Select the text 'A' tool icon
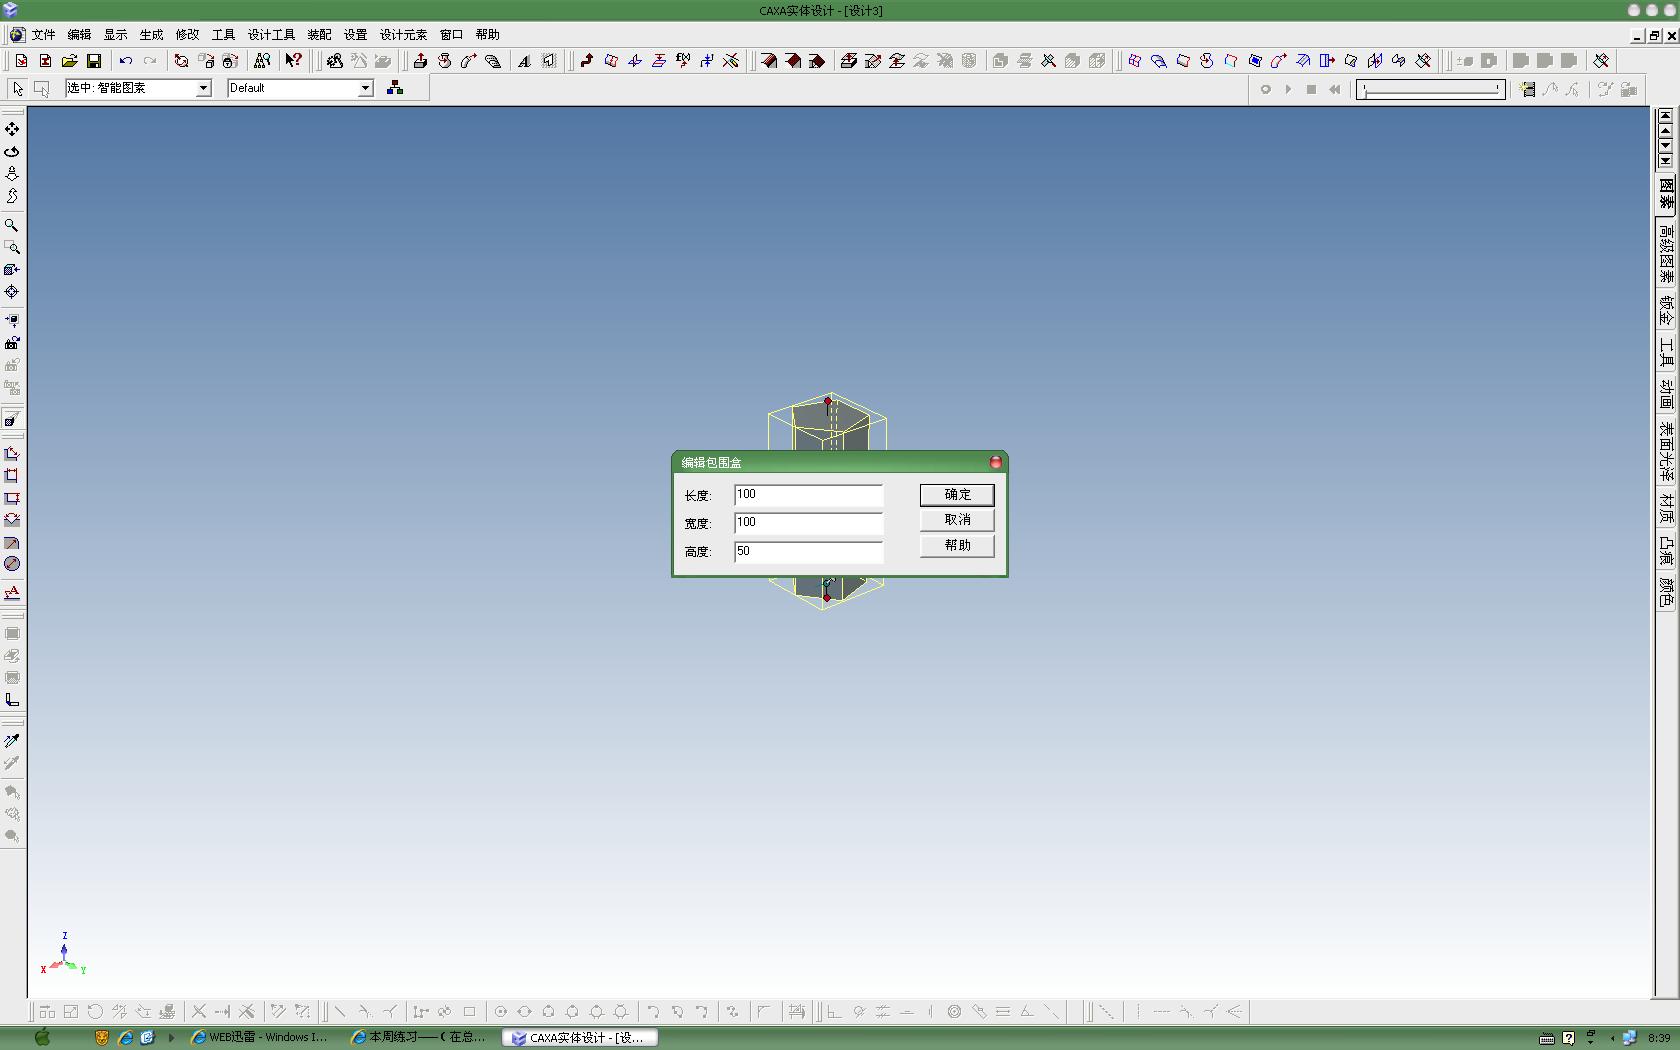 [x=524, y=61]
